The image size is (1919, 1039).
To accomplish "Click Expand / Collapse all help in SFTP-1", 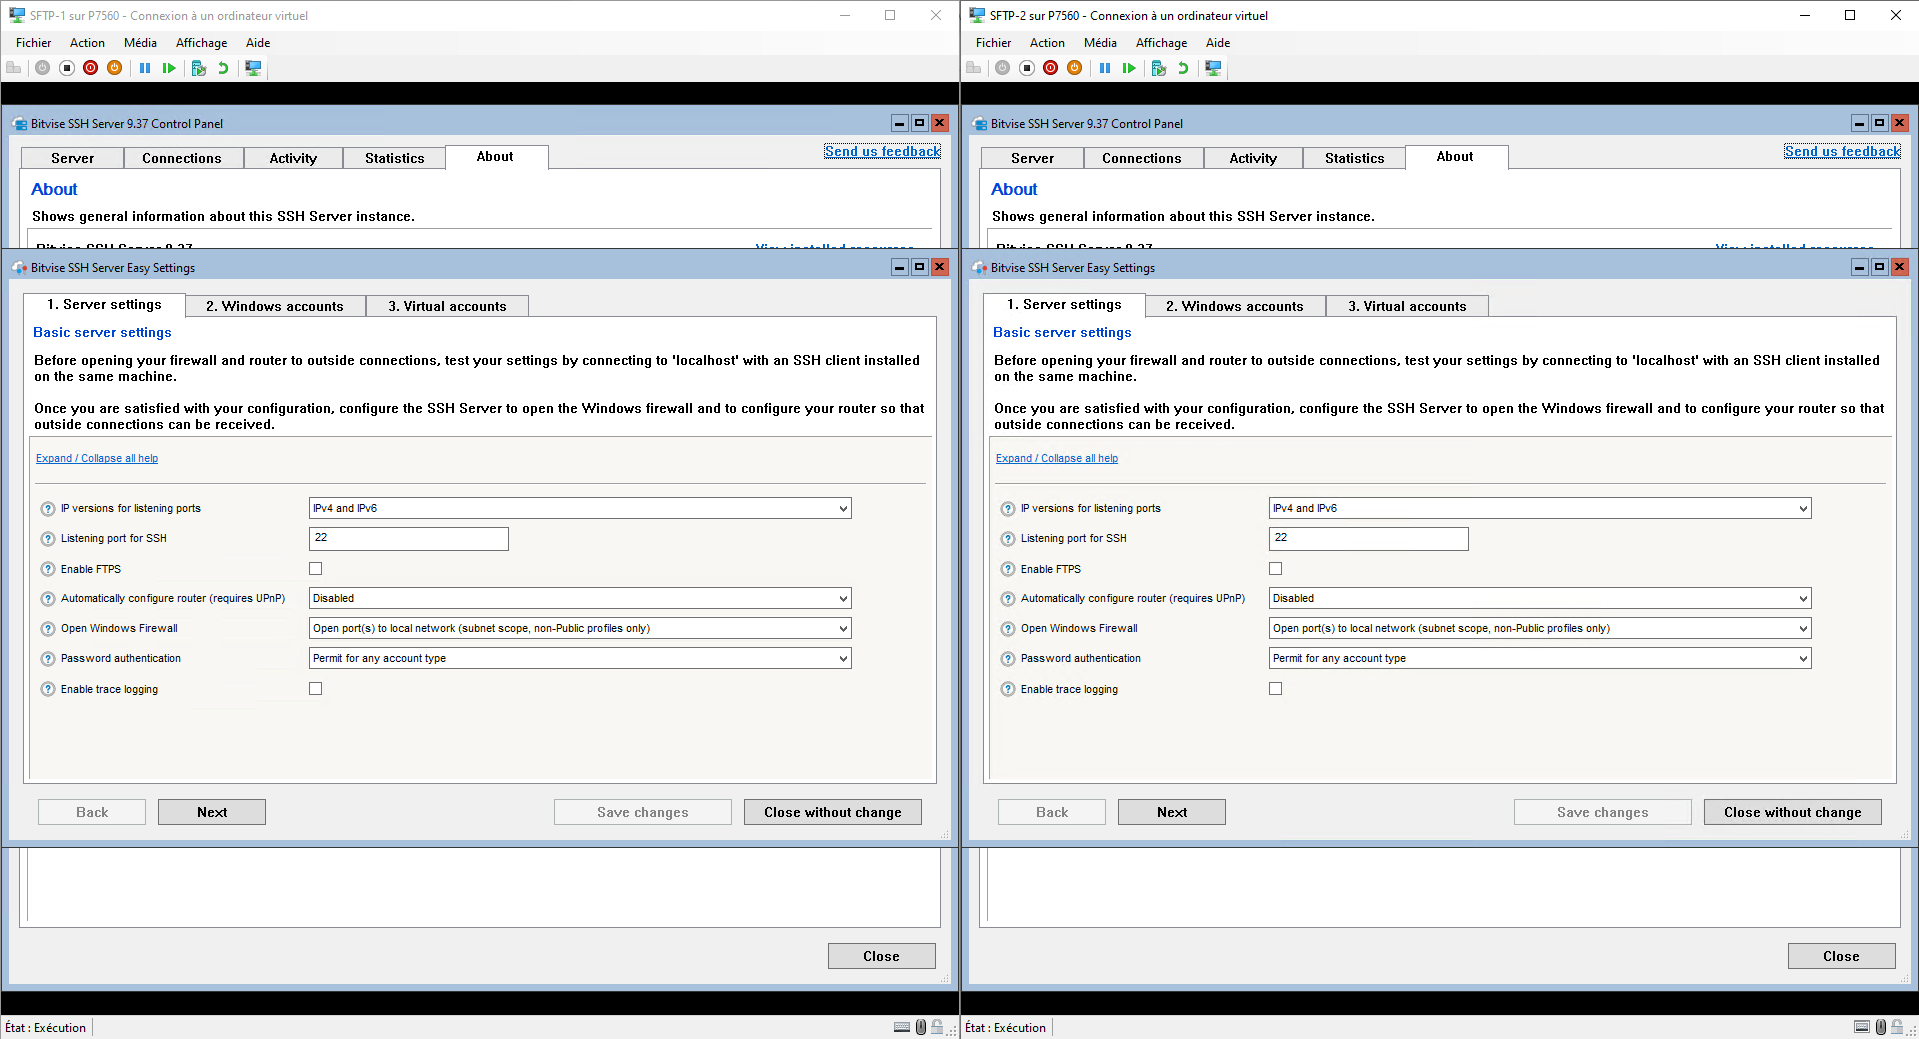I will tap(97, 458).
